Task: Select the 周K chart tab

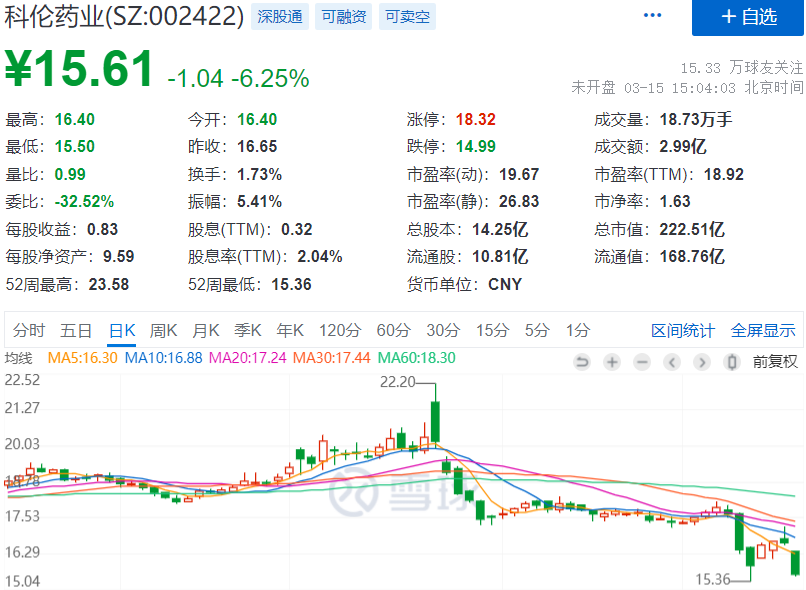Action: [x=163, y=330]
